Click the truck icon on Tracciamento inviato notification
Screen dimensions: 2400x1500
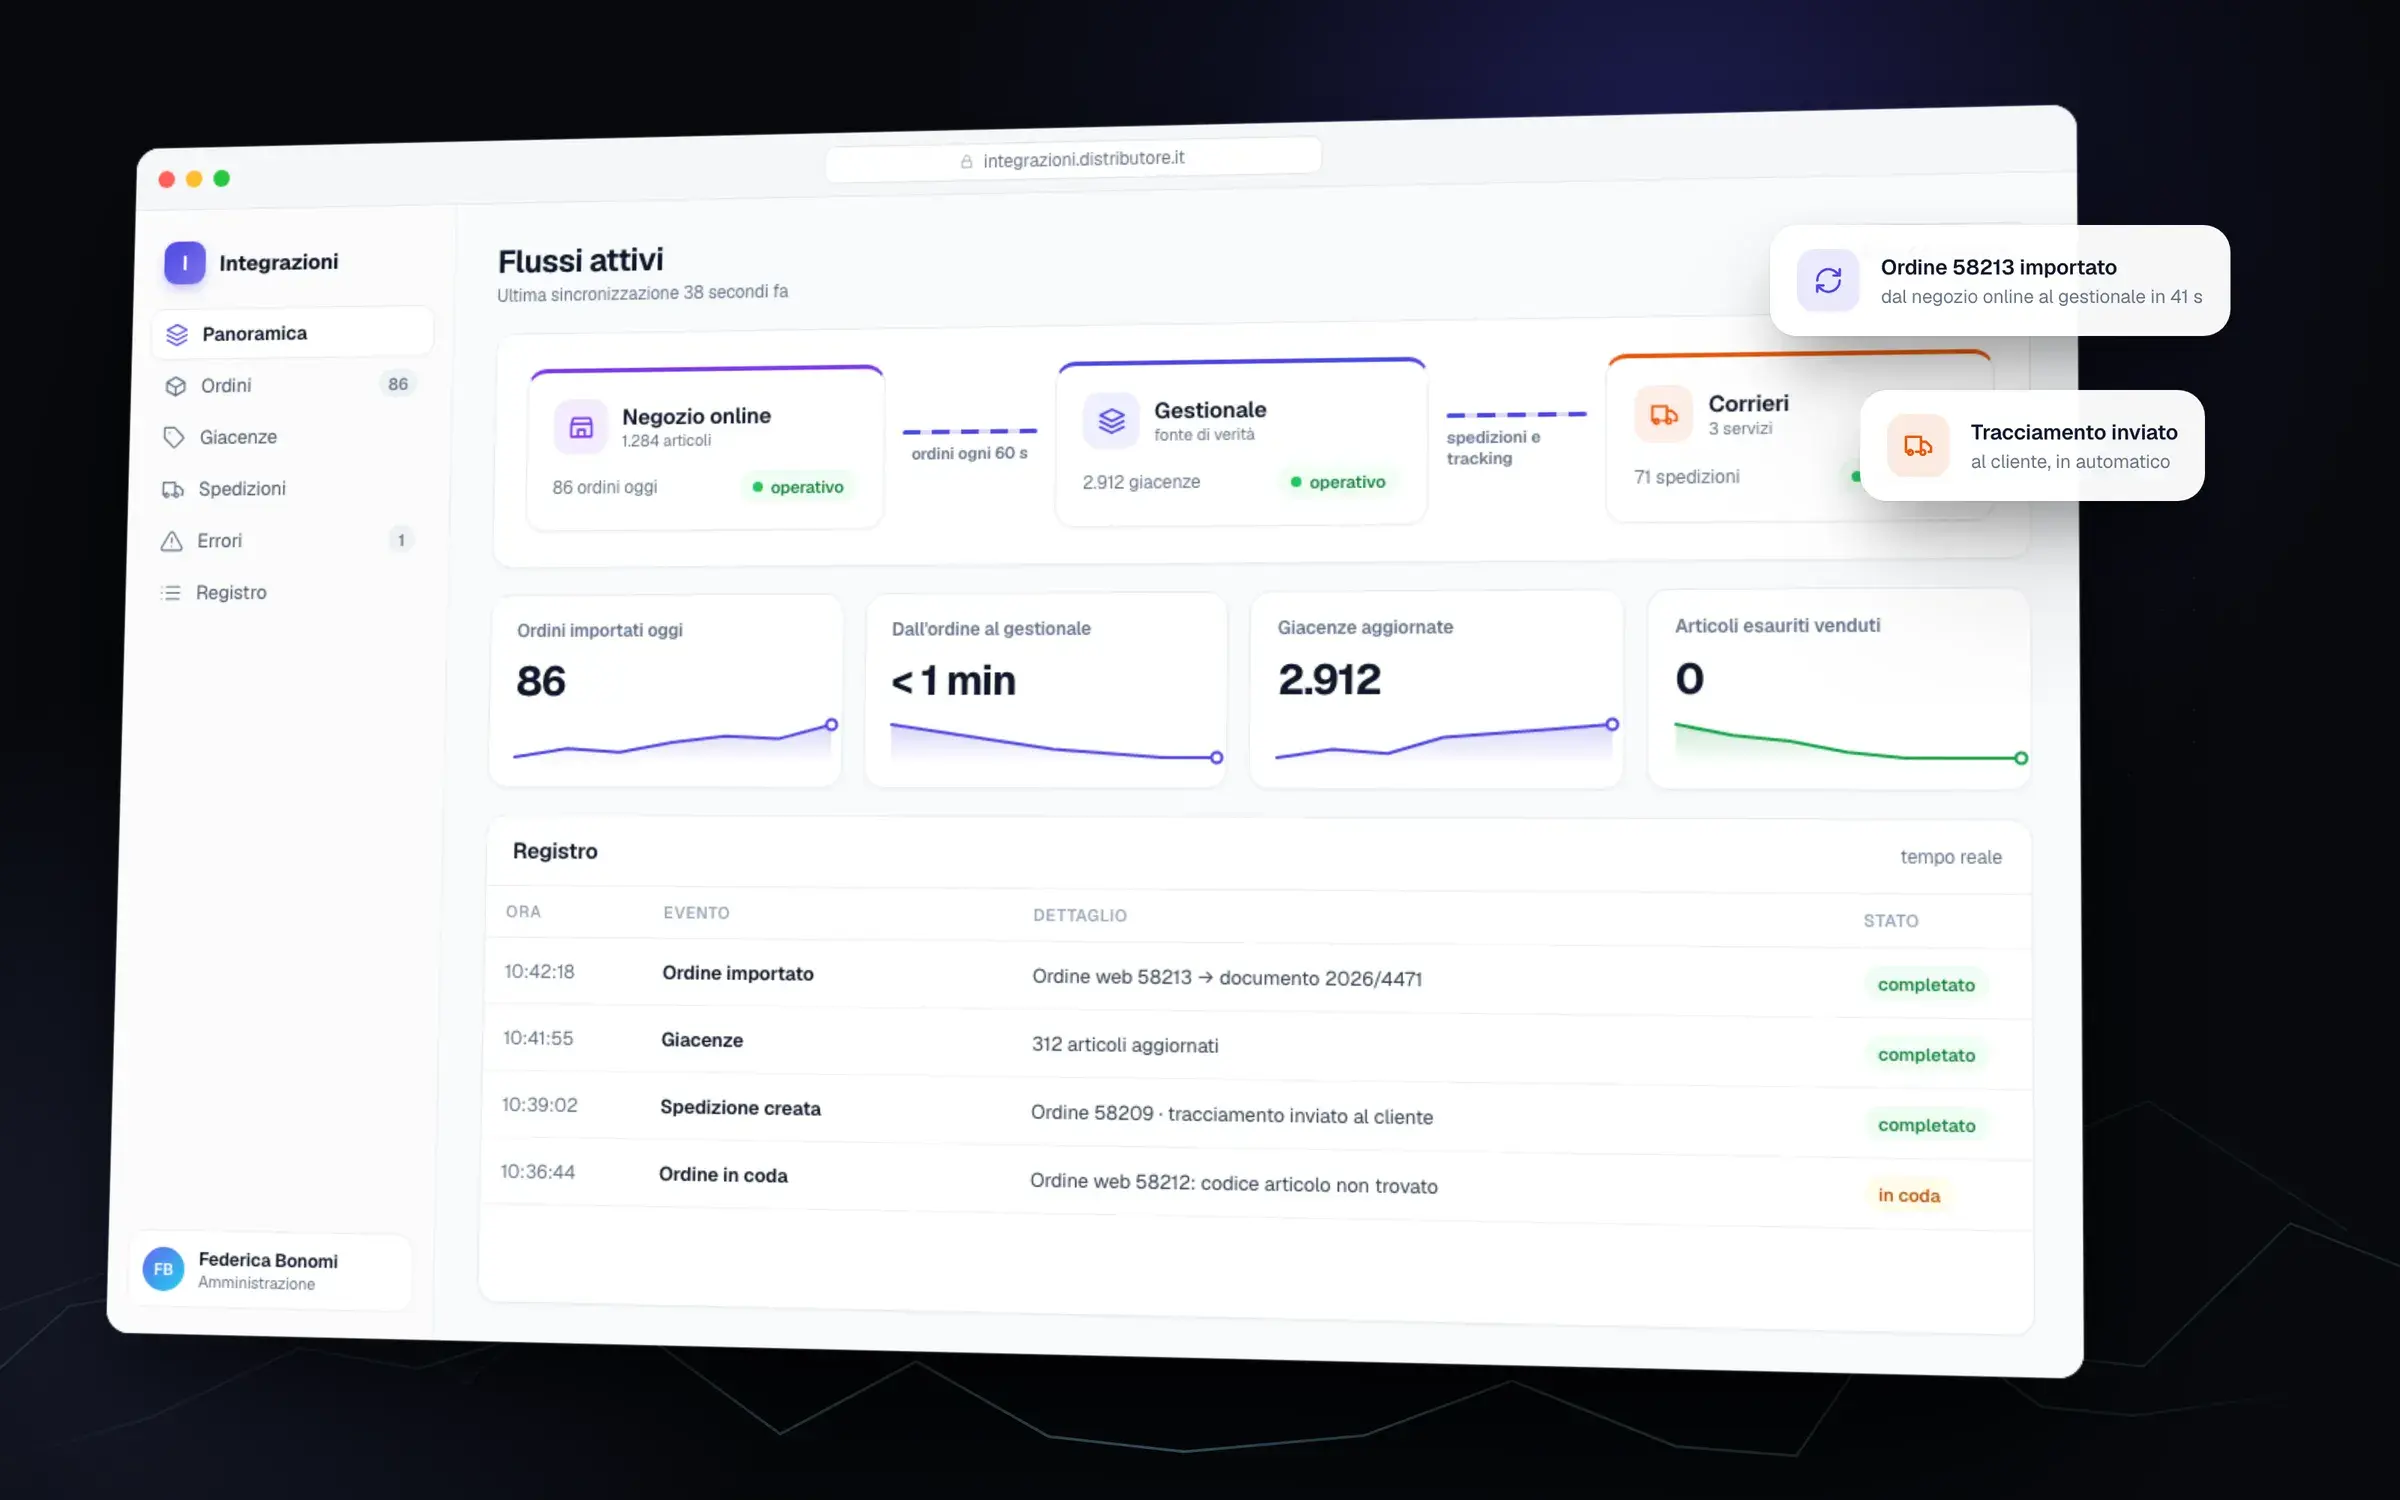[x=1918, y=446]
